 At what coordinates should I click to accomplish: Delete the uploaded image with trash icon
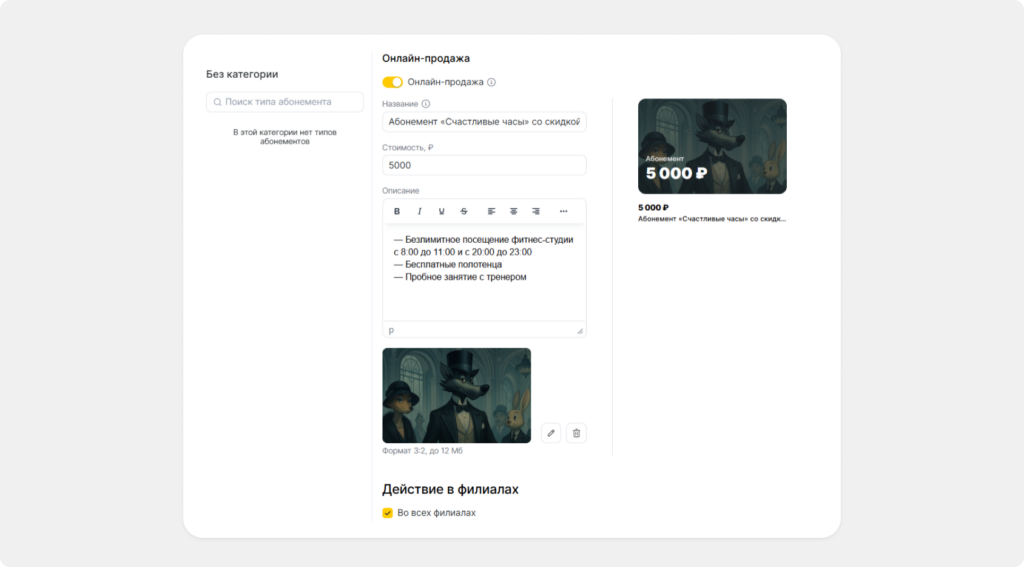(576, 433)
